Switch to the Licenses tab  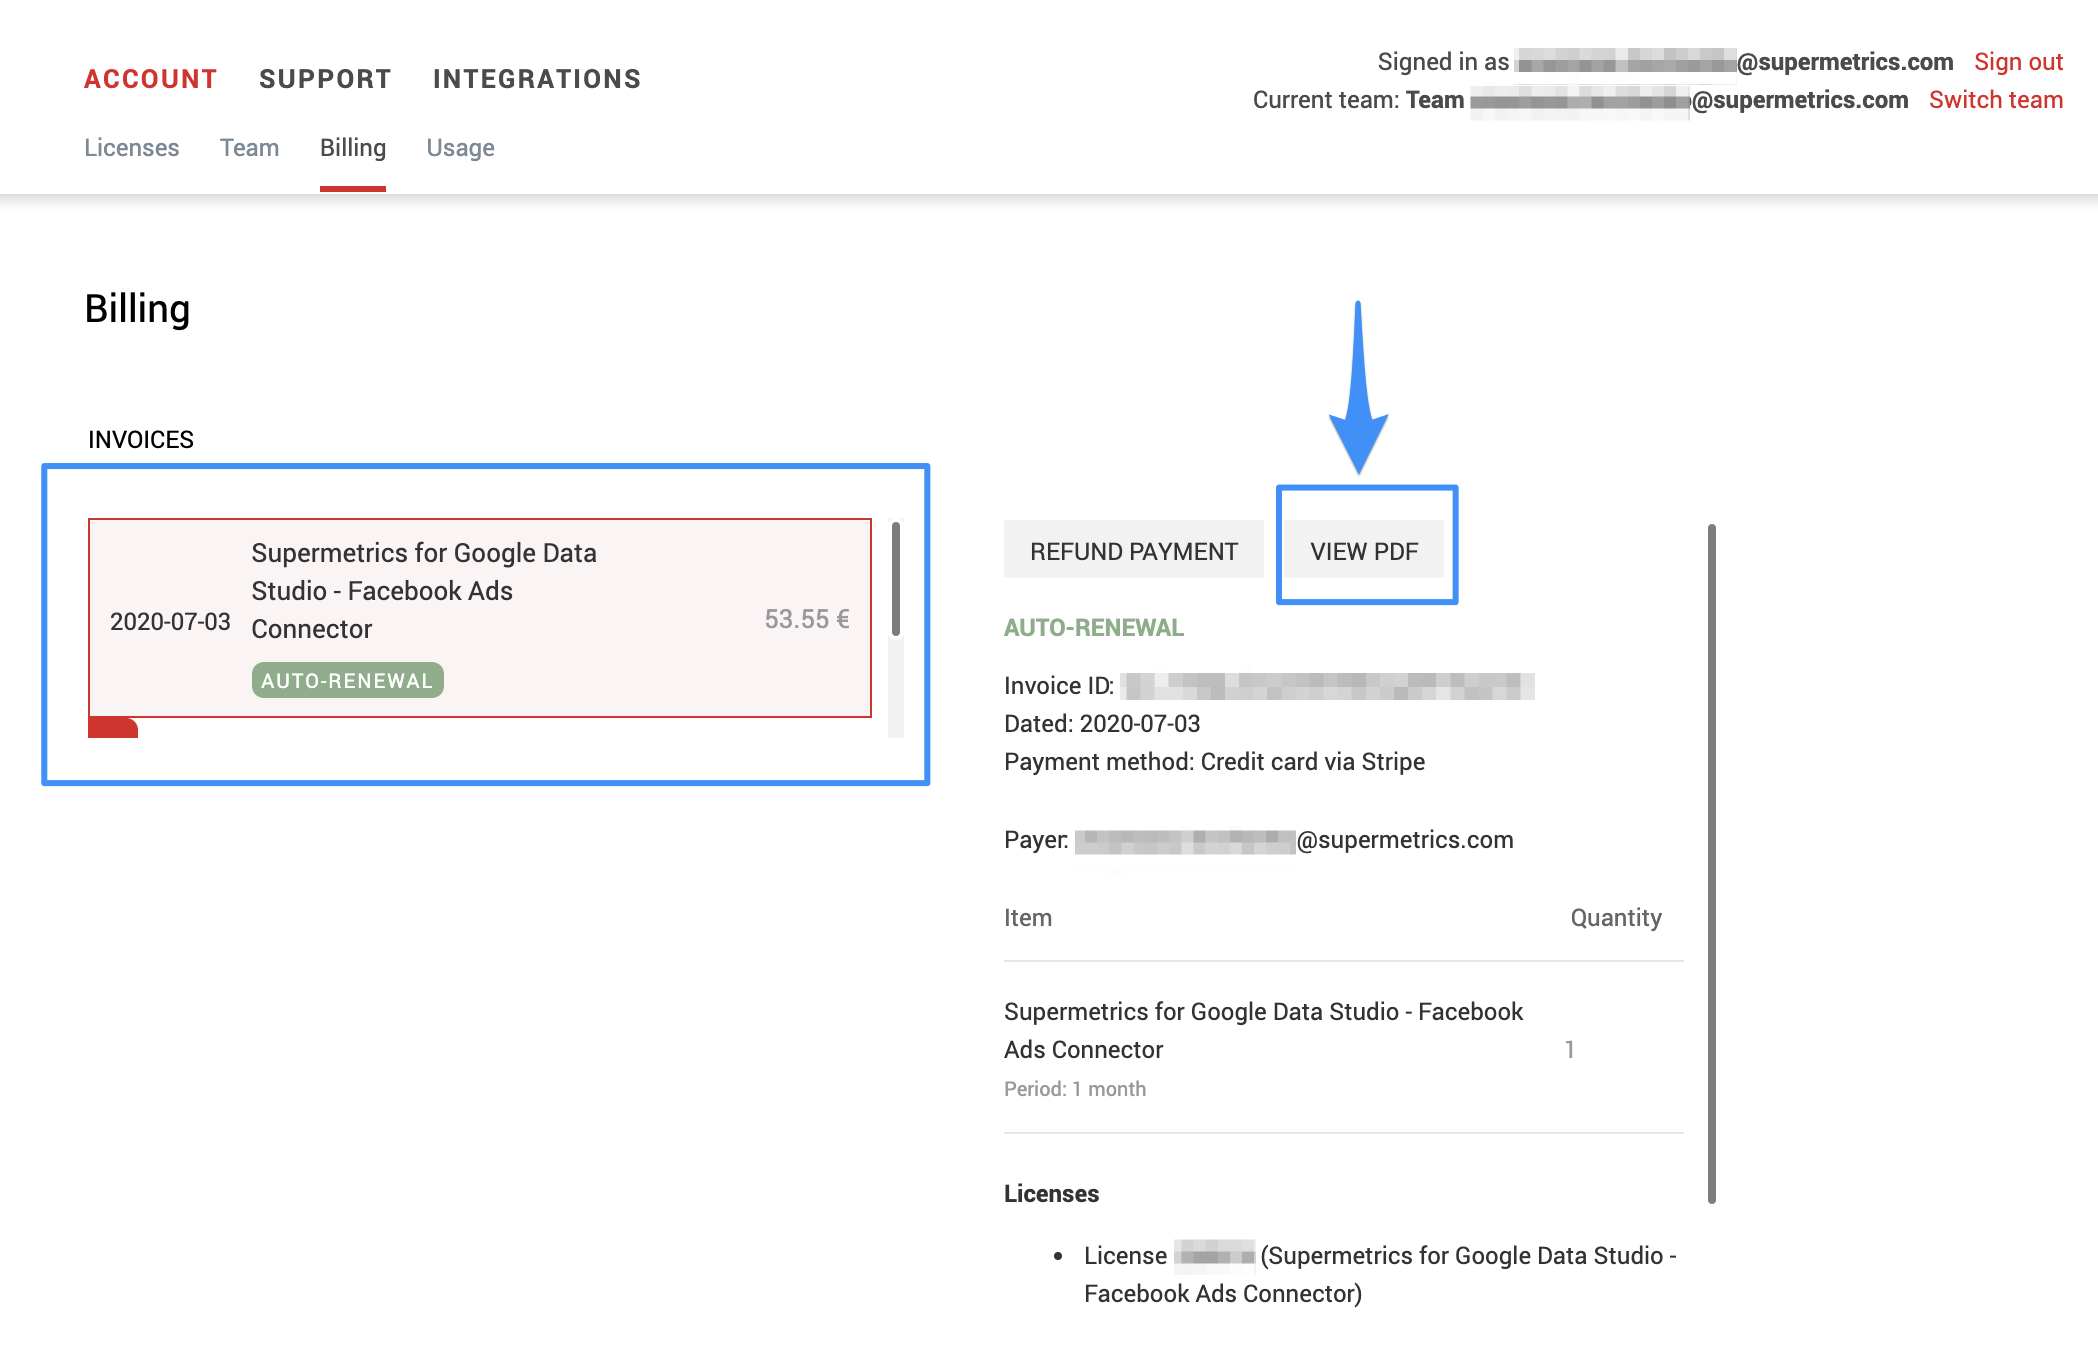[x=132, y=148]
